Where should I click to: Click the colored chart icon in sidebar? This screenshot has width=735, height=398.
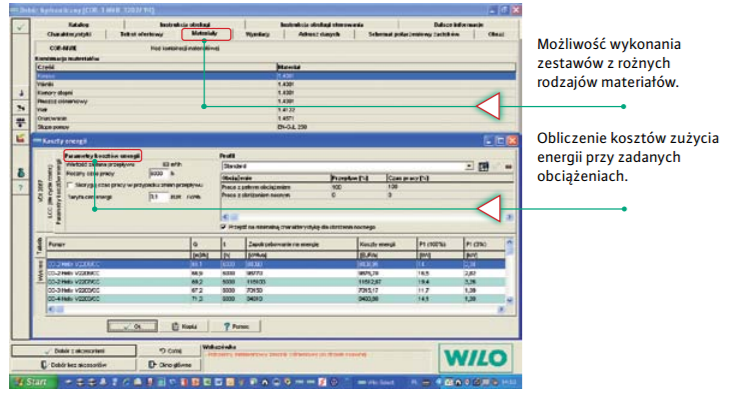(x=21, y=138)
